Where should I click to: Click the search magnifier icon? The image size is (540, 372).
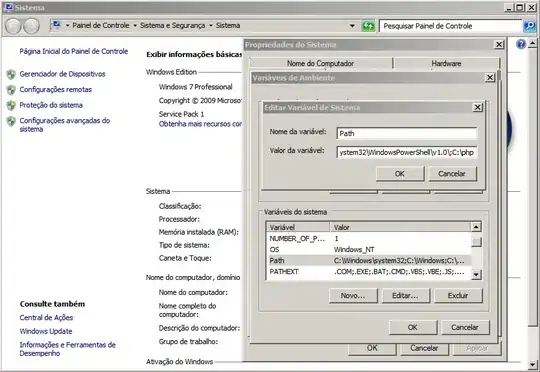click(529, 26)
